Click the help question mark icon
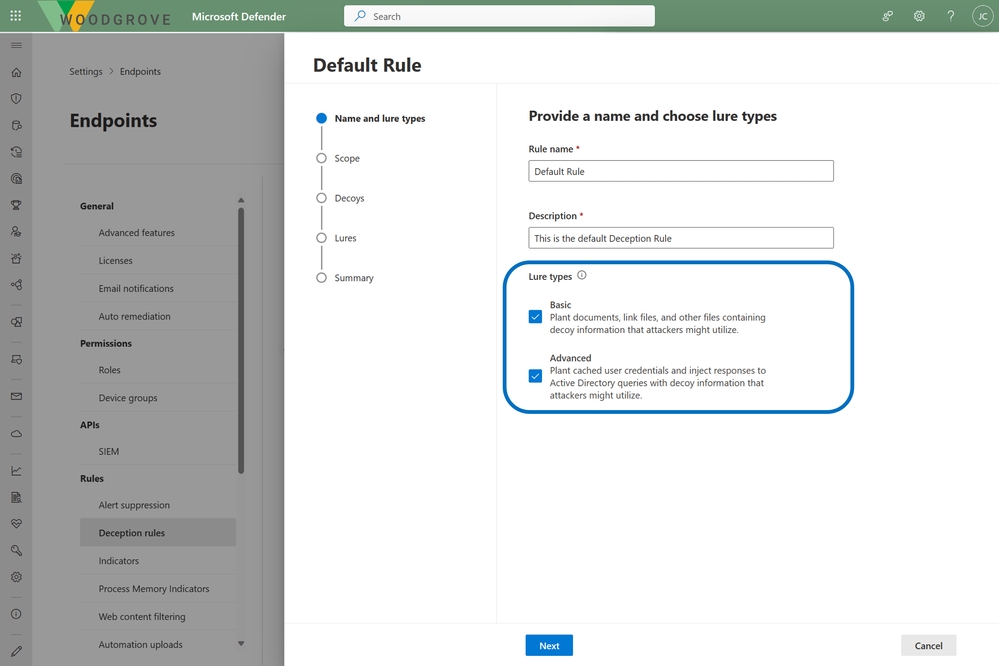Screen dimensions: 999x666 click(950, 16)
